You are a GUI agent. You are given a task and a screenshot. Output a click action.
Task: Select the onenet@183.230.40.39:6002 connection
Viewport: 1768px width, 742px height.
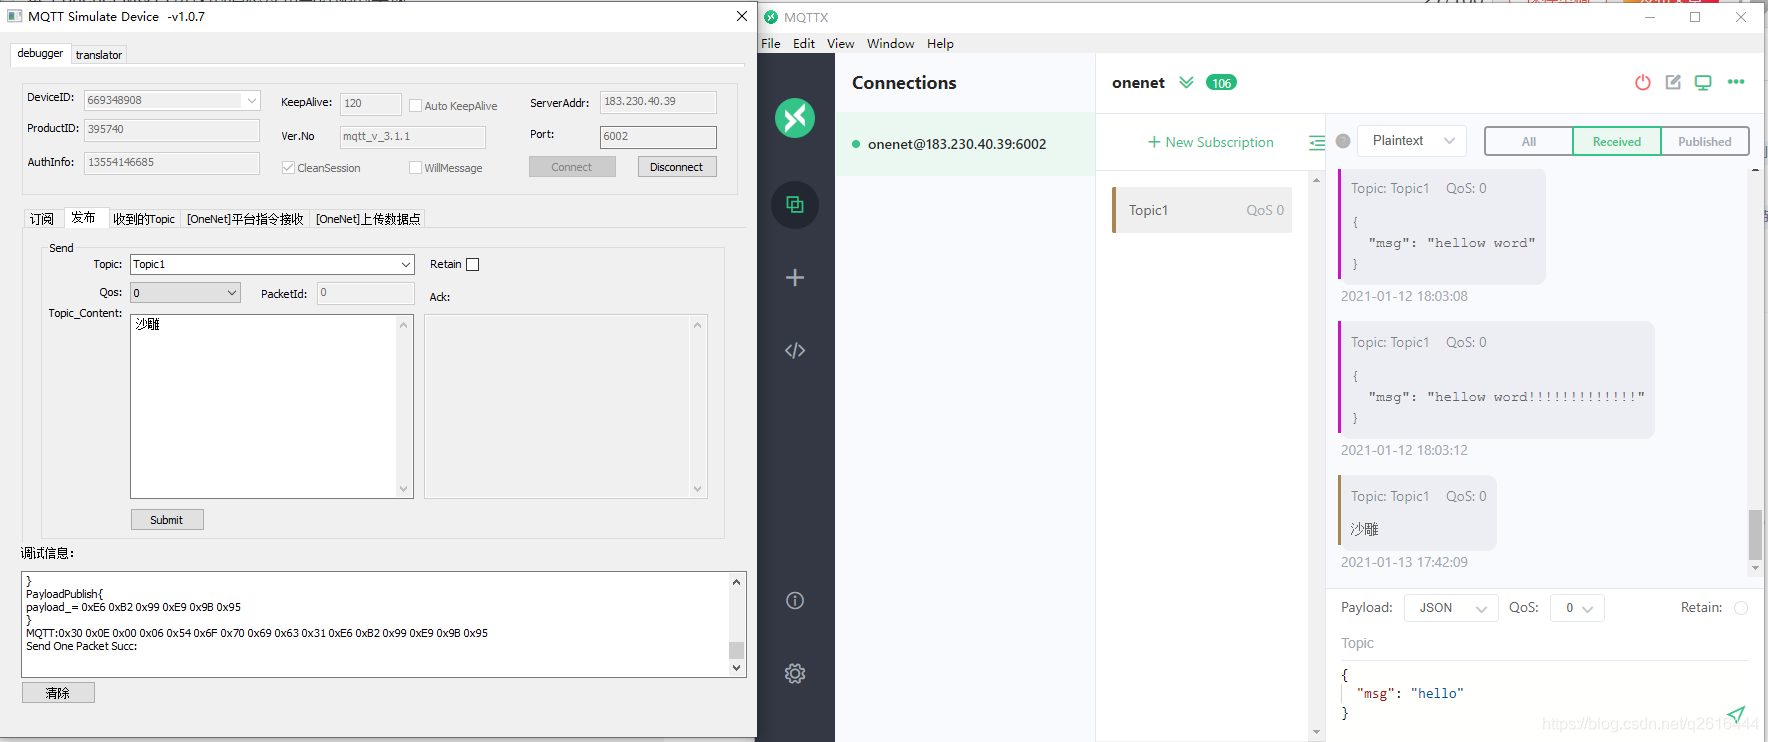pyautogui.click(x=965, y=144)
